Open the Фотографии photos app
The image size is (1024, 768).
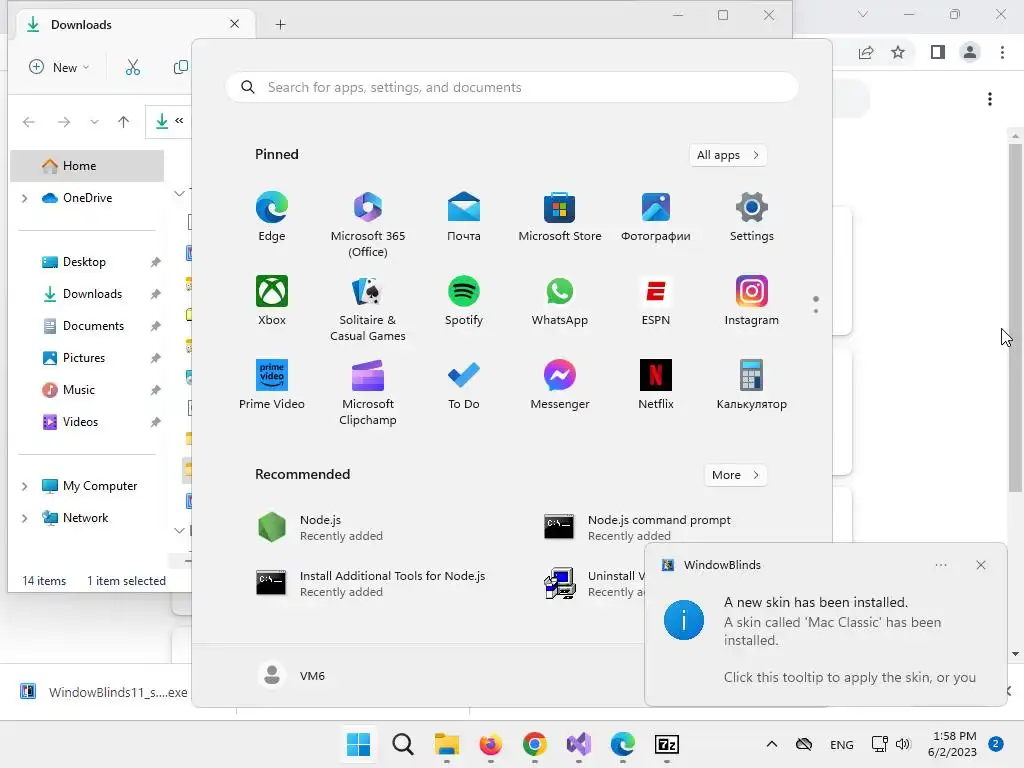click(656, 217)
